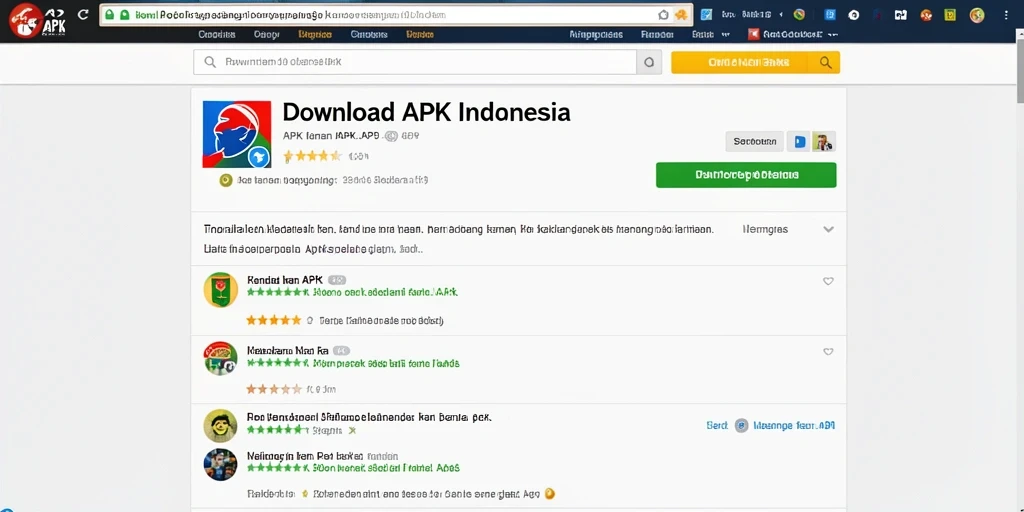Click the first list row title ending in APK
Image resolution: width=1024 pixels, height=512 pixels.
pyautogui.click(x=285, y=280)
